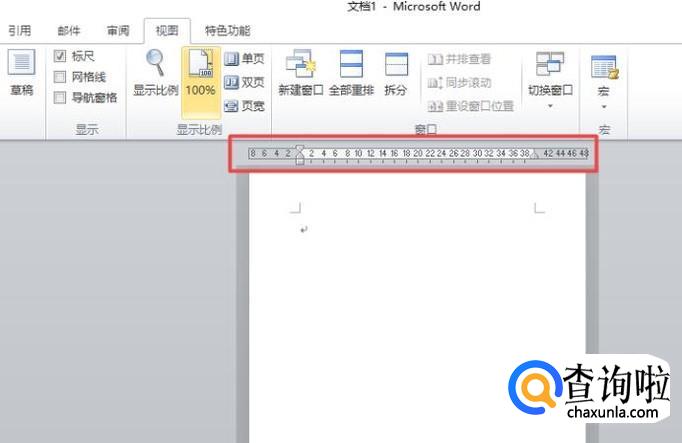Open the Review (审阅) tab
The height and width of the screenshot is (443, 682).
[118, 30]
